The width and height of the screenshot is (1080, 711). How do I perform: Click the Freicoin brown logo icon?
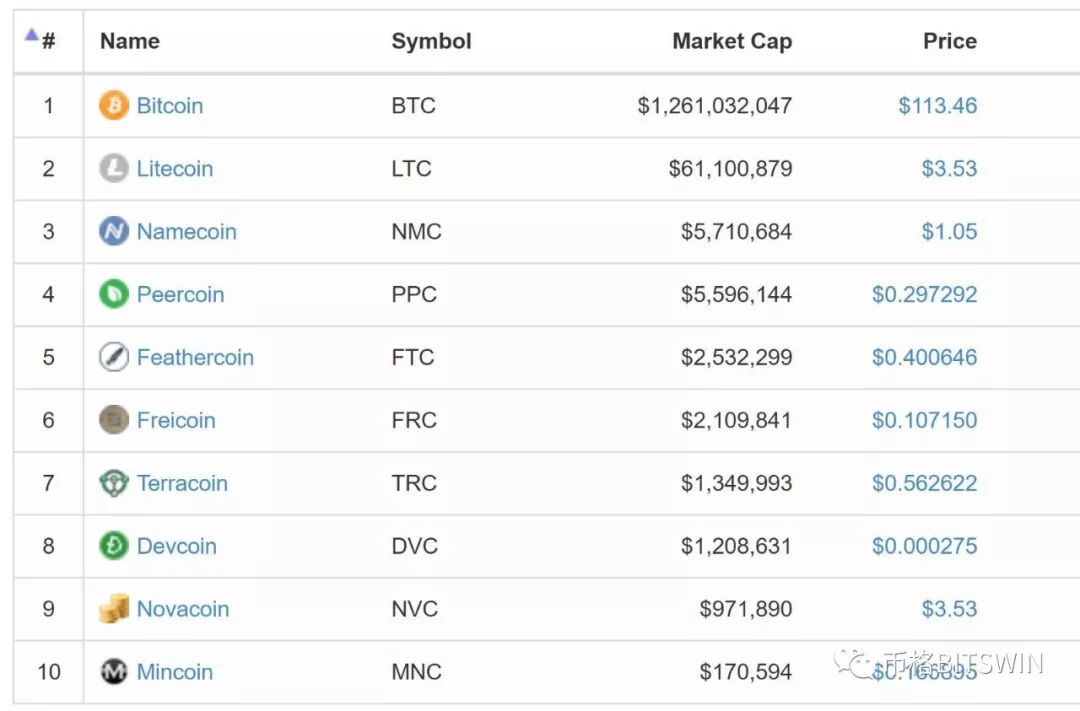[114, 420]
